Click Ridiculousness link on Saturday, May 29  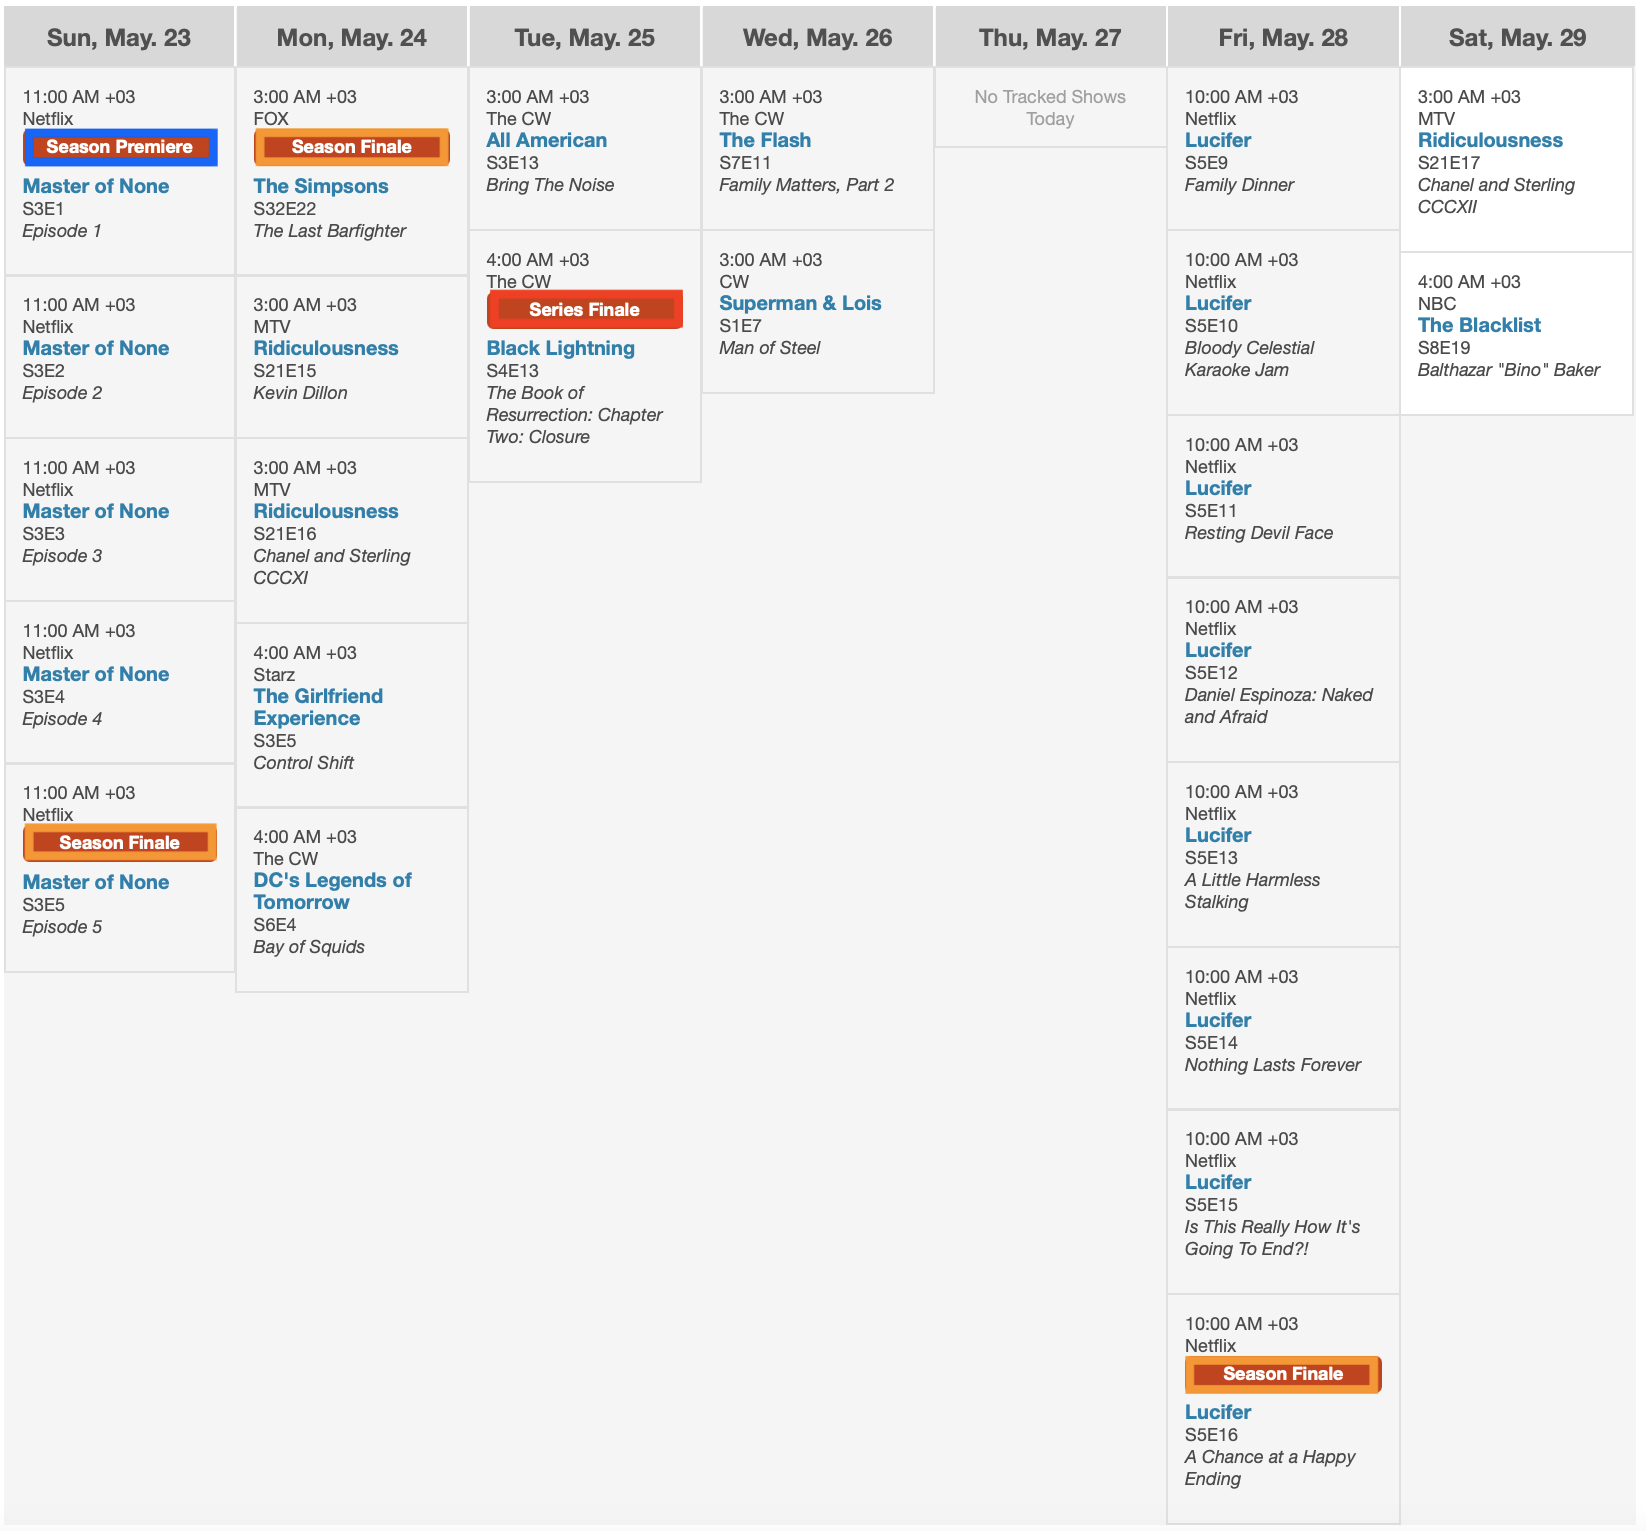click(x=1489, y=140)
